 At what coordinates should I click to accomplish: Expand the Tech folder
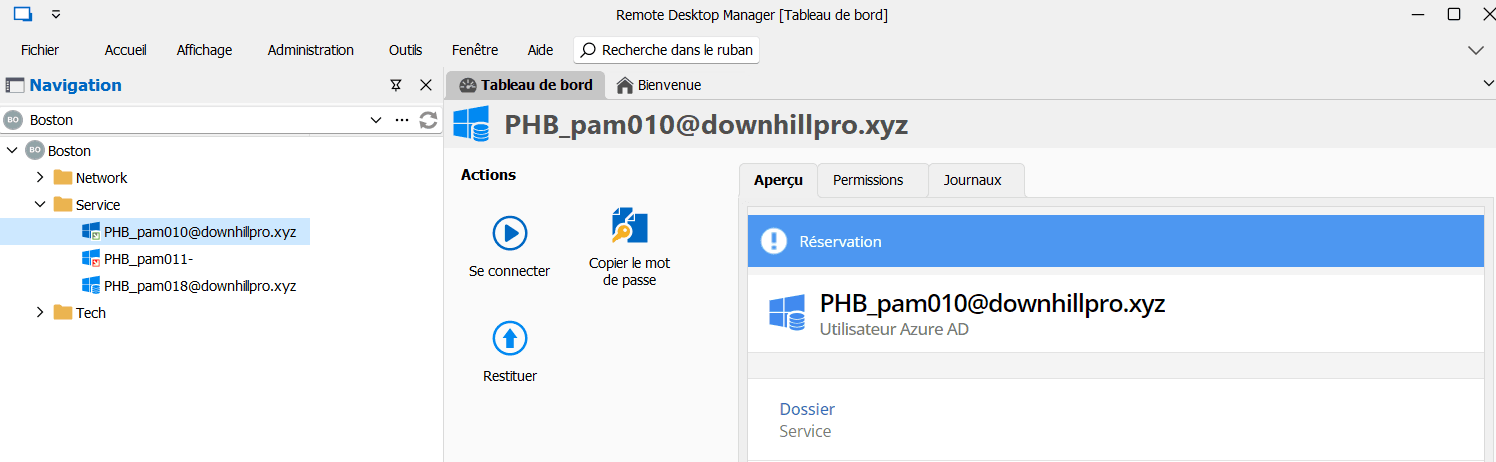click(x=40, y=313)
